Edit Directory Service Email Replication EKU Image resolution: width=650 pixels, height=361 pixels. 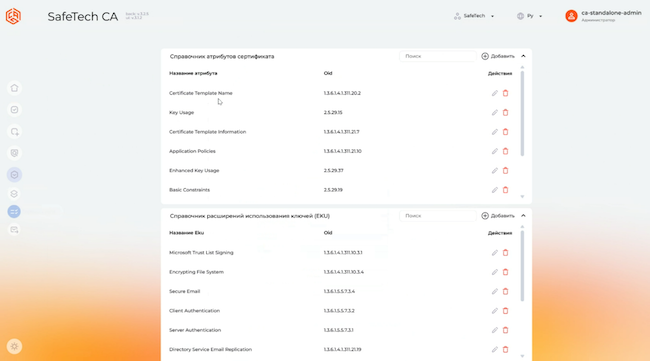(495, 349)
